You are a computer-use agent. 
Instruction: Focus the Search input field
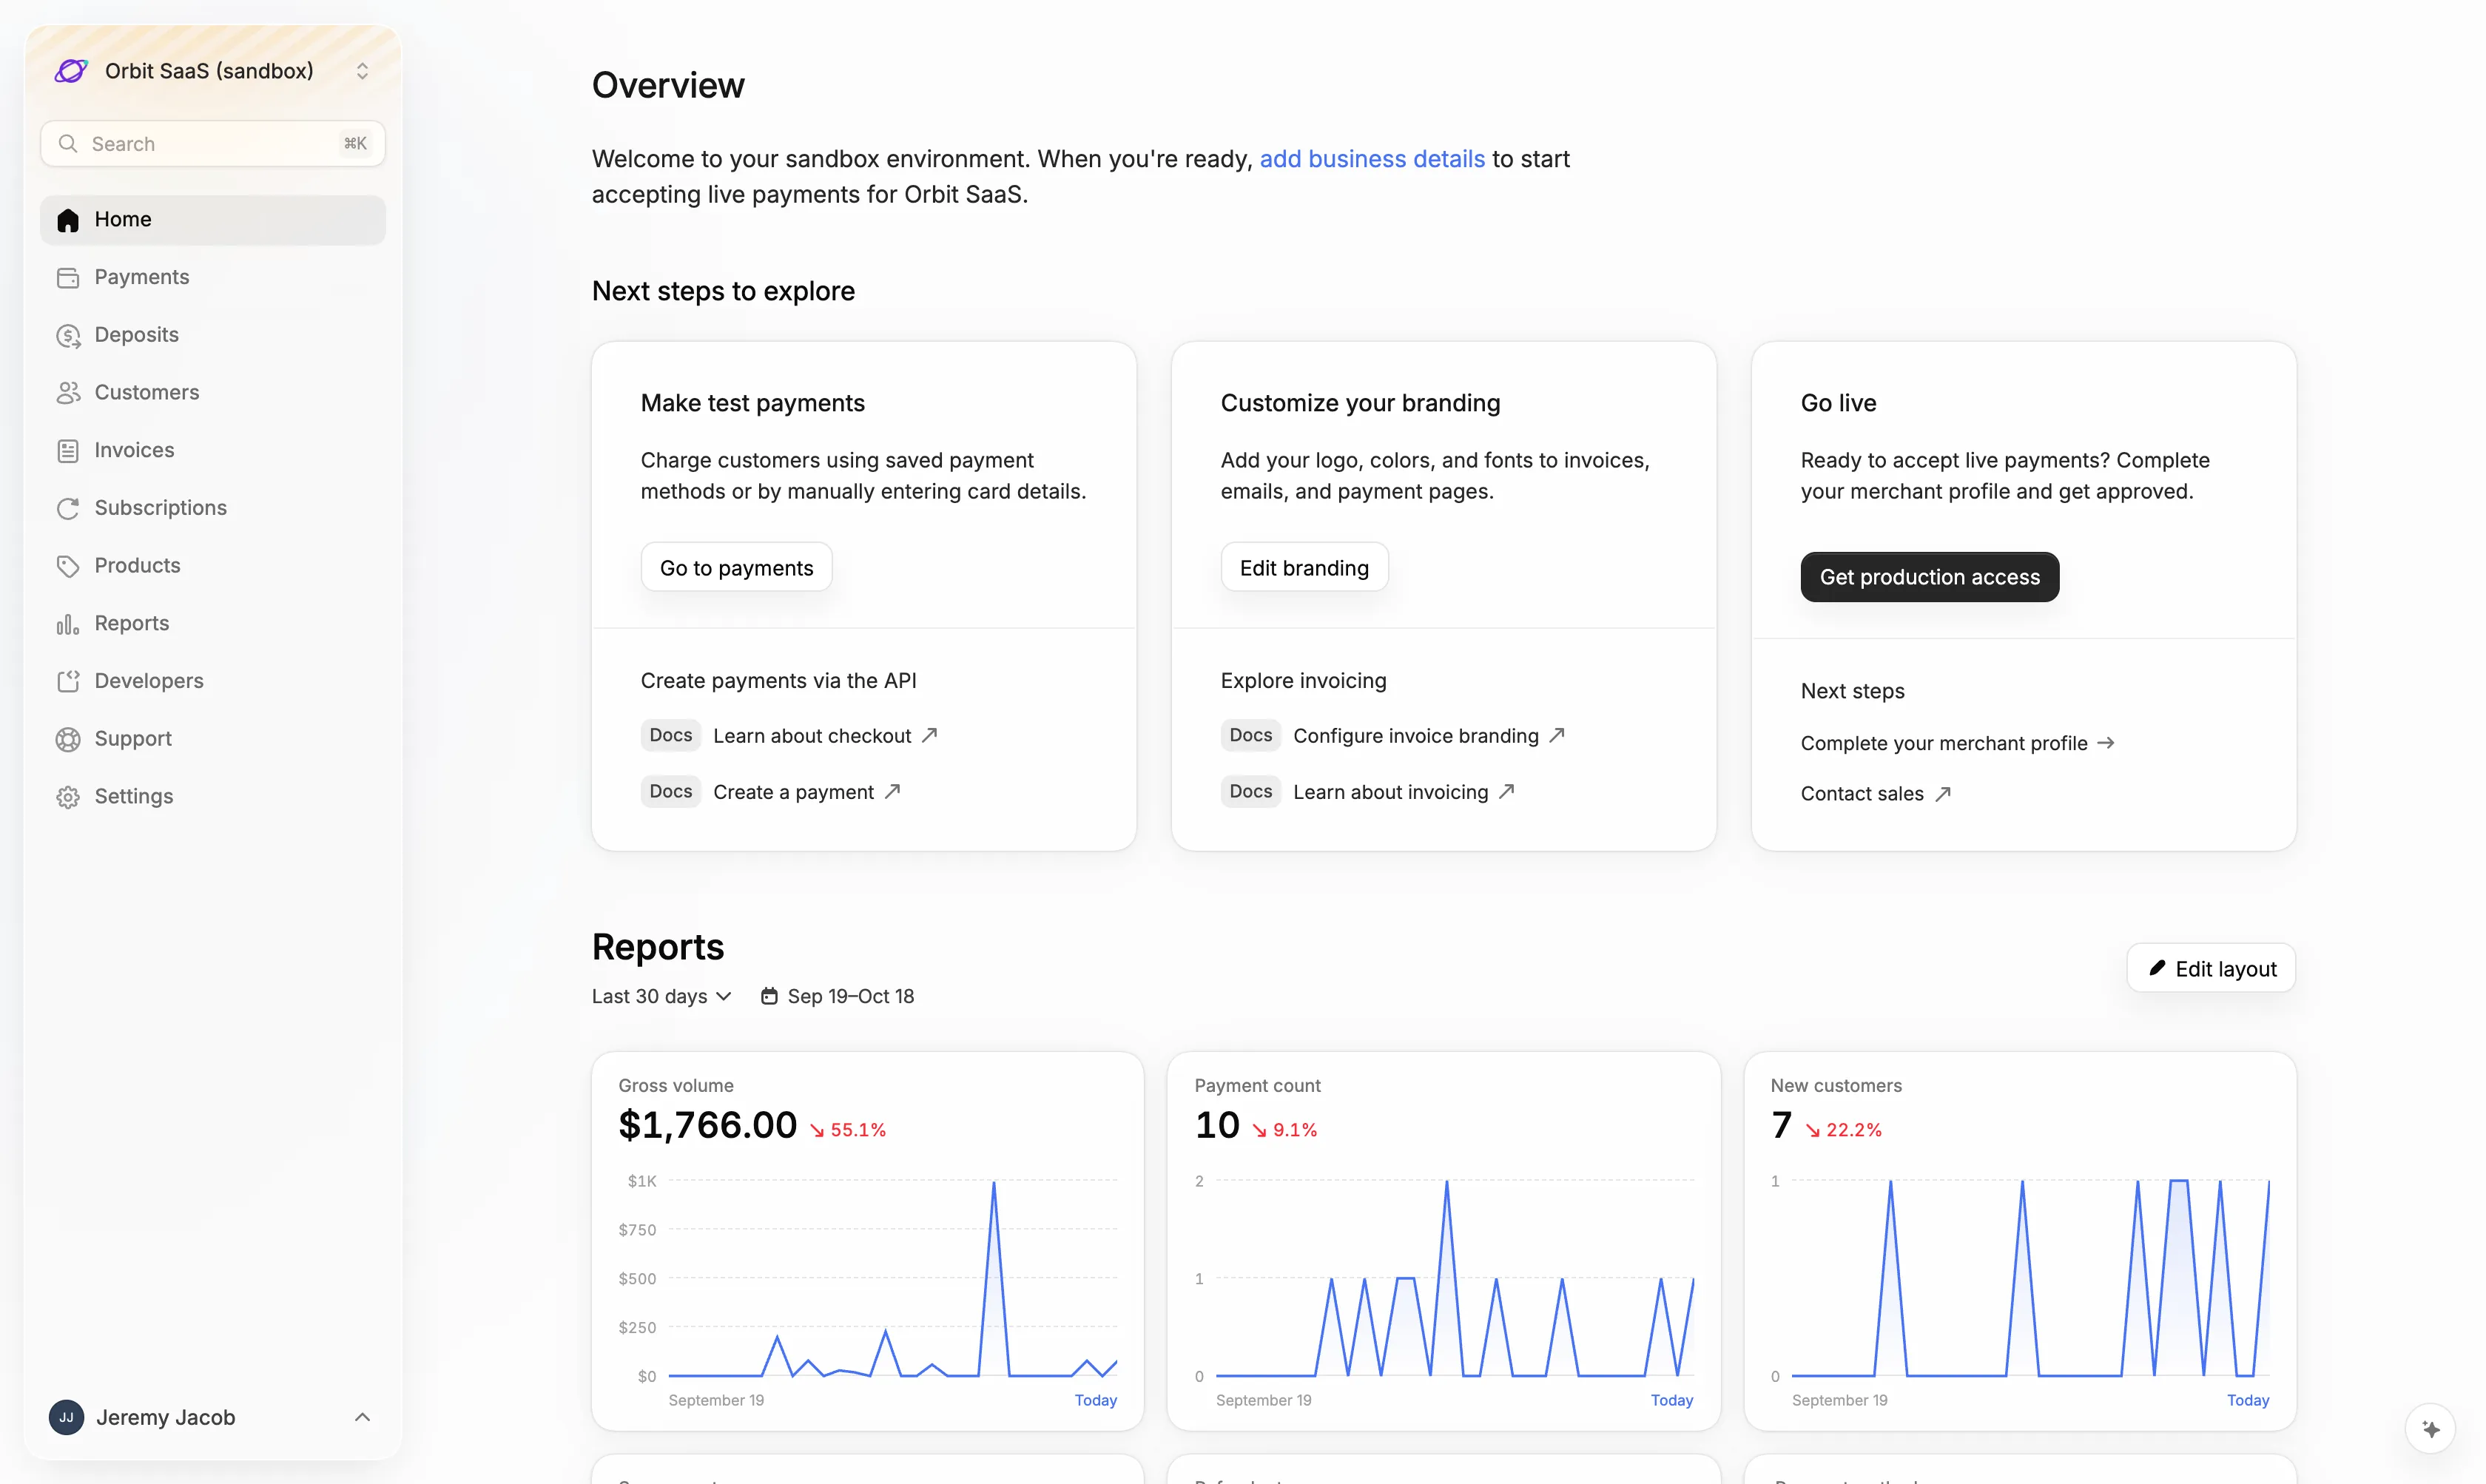click(x=213, y=144)
